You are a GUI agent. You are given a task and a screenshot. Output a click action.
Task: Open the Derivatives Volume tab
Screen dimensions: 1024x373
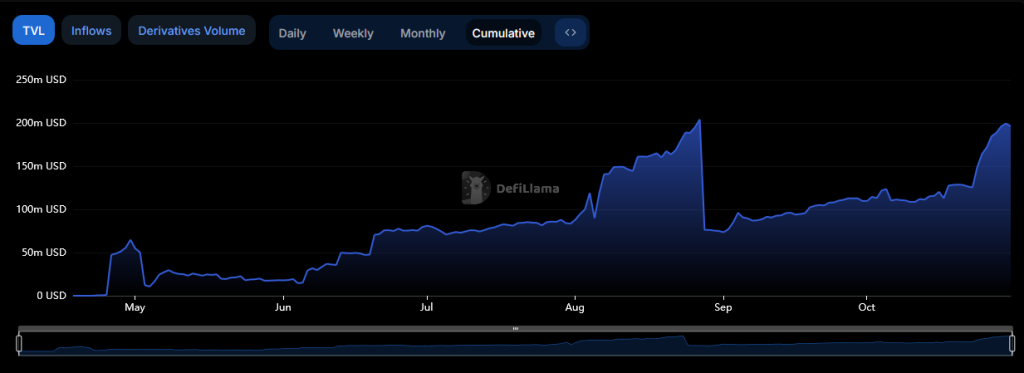[192, 31]
